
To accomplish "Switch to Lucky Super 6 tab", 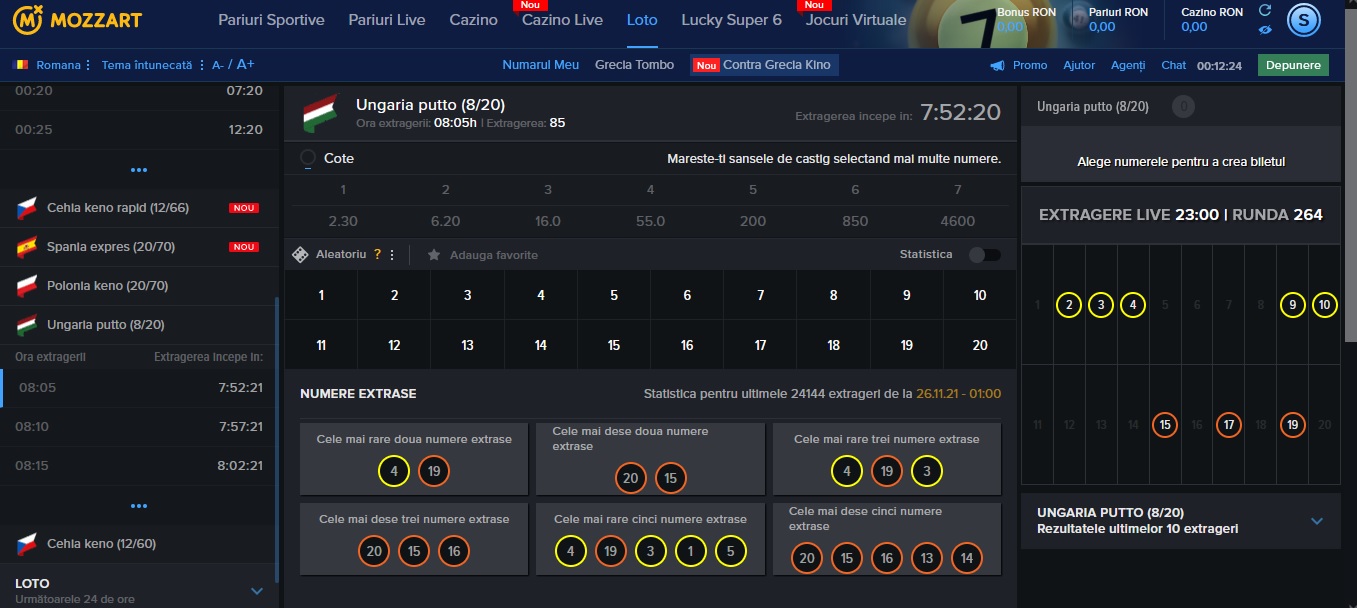I will click(732, 20).
